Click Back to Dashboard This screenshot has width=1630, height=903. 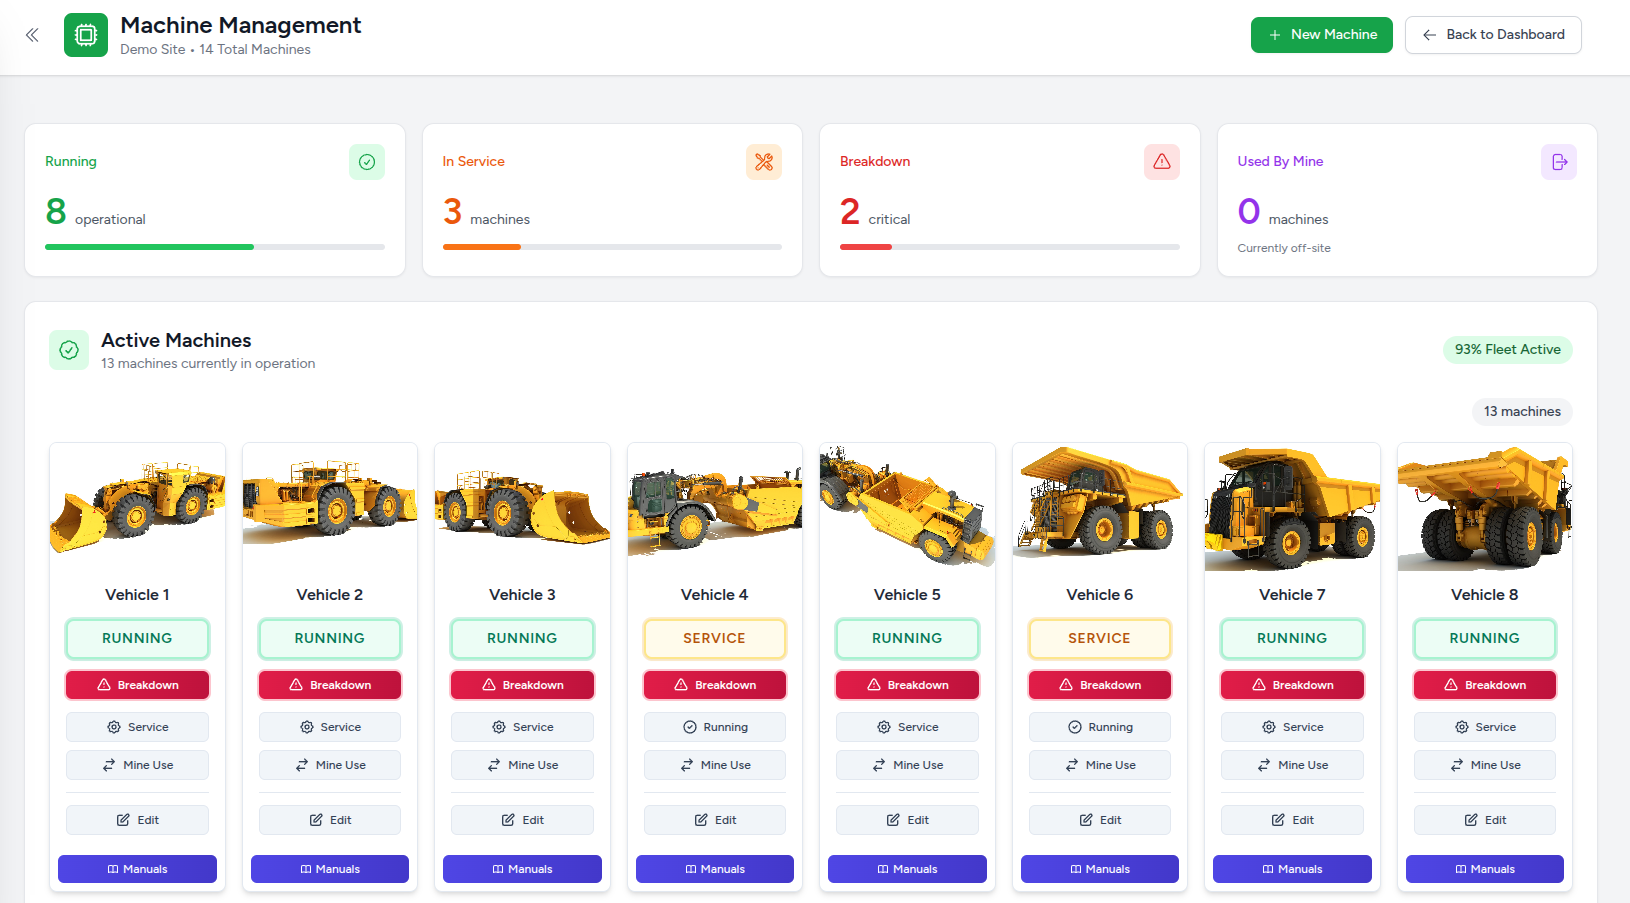1493,34
